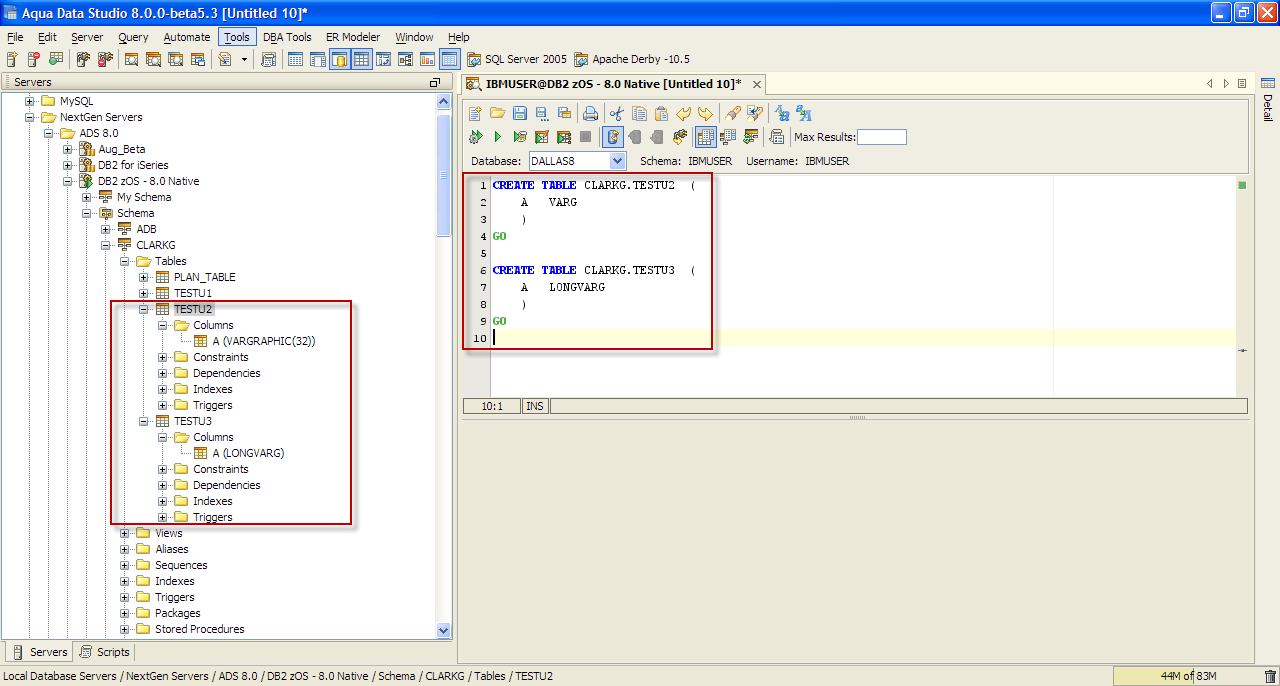Click the INS insert mode indicator
The image size is (1280, 686).
pos(535,406)
